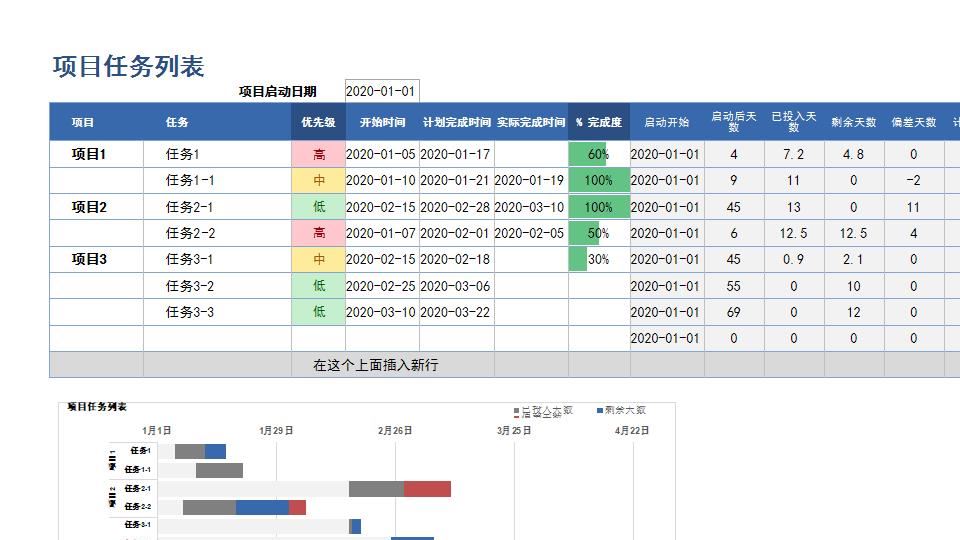This screenshot has height=540, width=960.
Task: Select the red bar of 任务2-1 in chart
Action: point(427,489)
